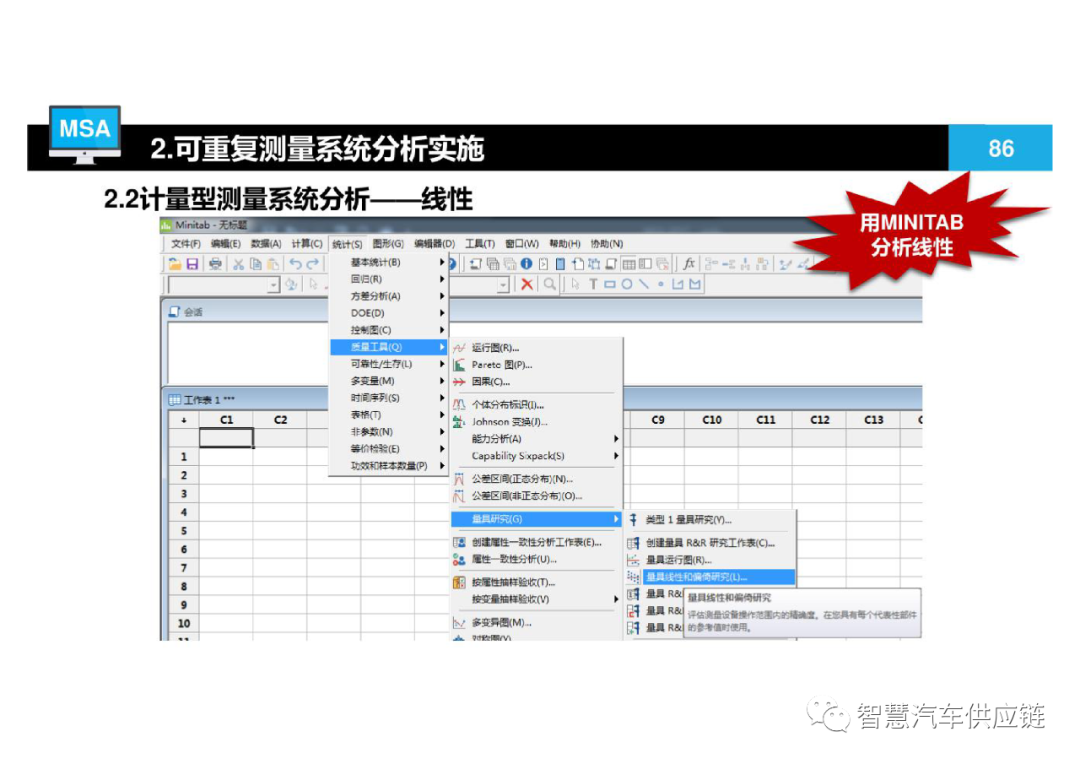This screenshot has height=764, width=1080.
Task: Choose 公差区间(正态分布)(N) entry
Action: coord(537,479)
